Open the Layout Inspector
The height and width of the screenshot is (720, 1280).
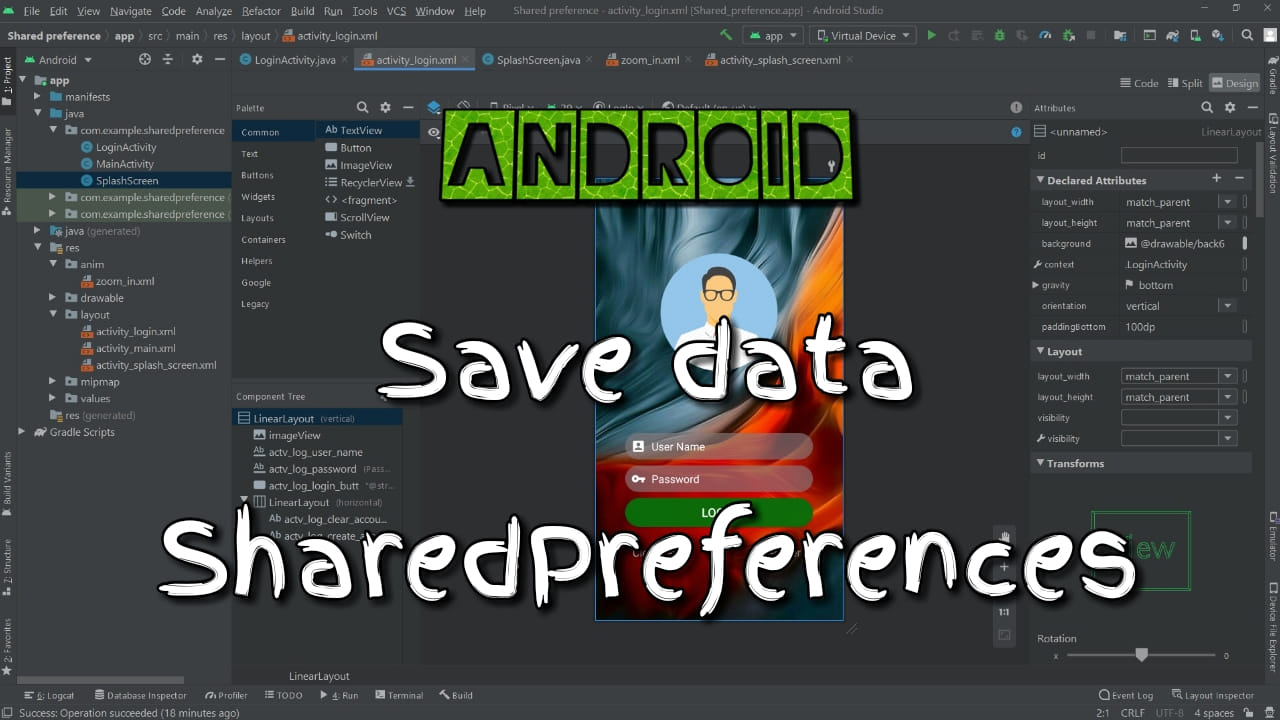point(1212,695)
